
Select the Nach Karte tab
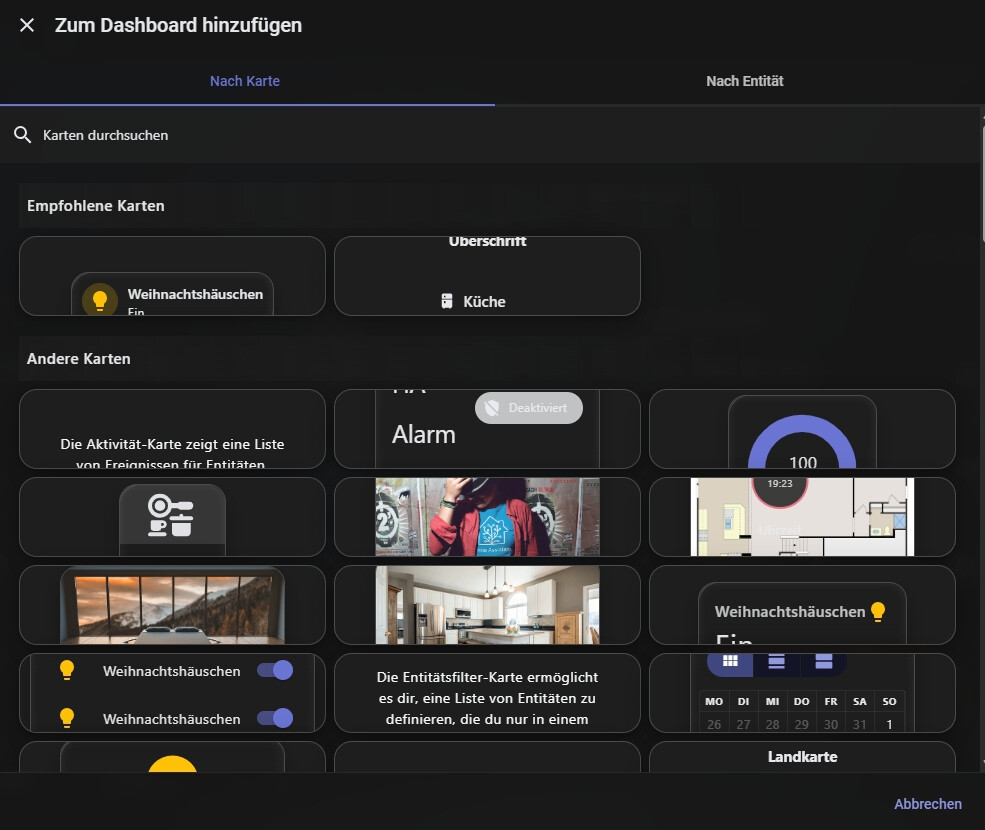[x=245, y=81]
